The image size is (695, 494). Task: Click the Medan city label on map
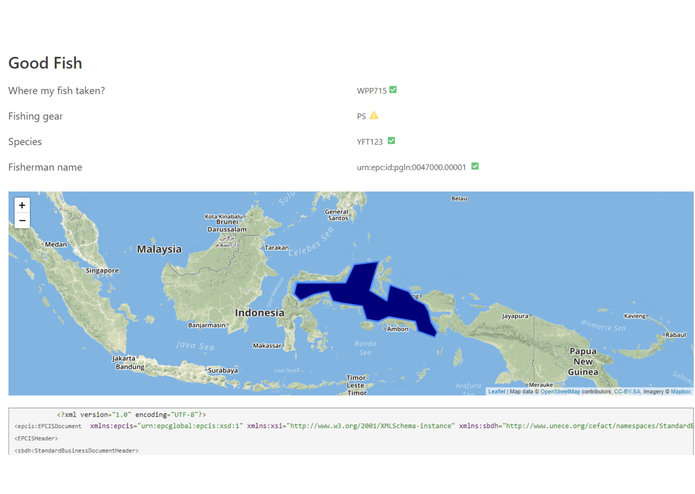point(56,244)
